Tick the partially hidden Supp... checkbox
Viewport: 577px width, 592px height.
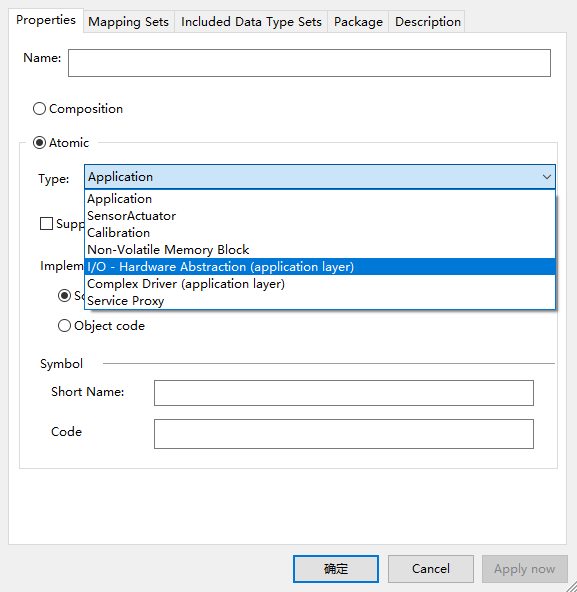pos(46,223)
